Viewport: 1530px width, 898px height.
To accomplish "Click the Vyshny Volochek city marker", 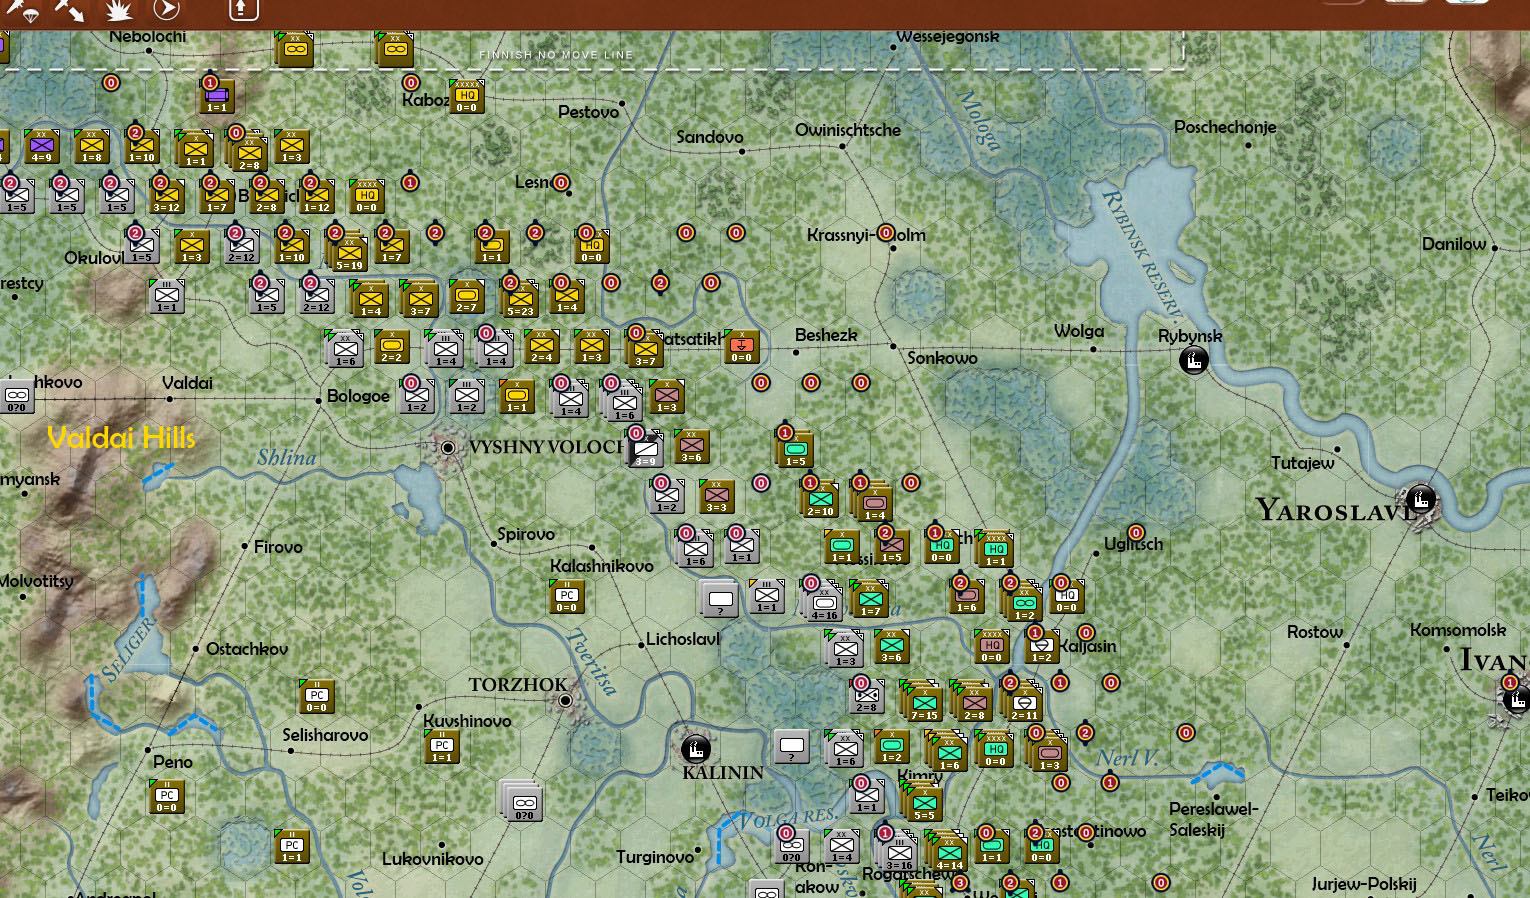I will [448, 447].
